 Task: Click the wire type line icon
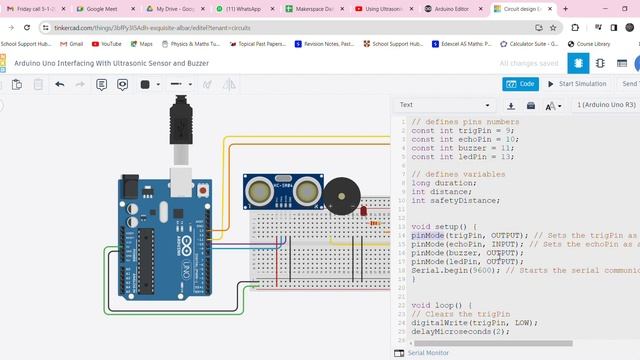point(176,84)
